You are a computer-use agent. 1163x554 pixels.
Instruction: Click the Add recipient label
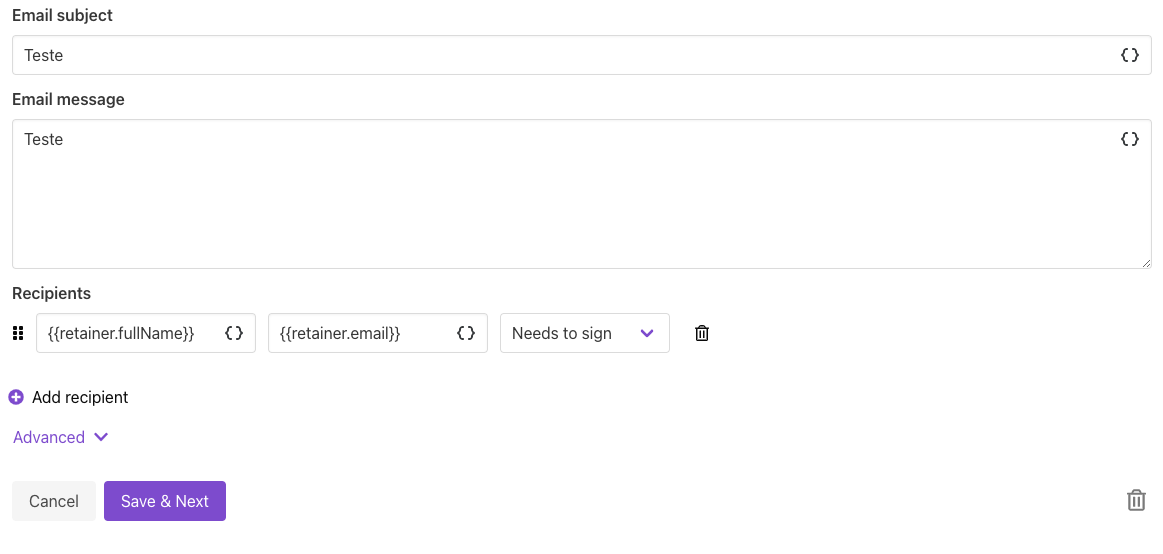[80, 398]
